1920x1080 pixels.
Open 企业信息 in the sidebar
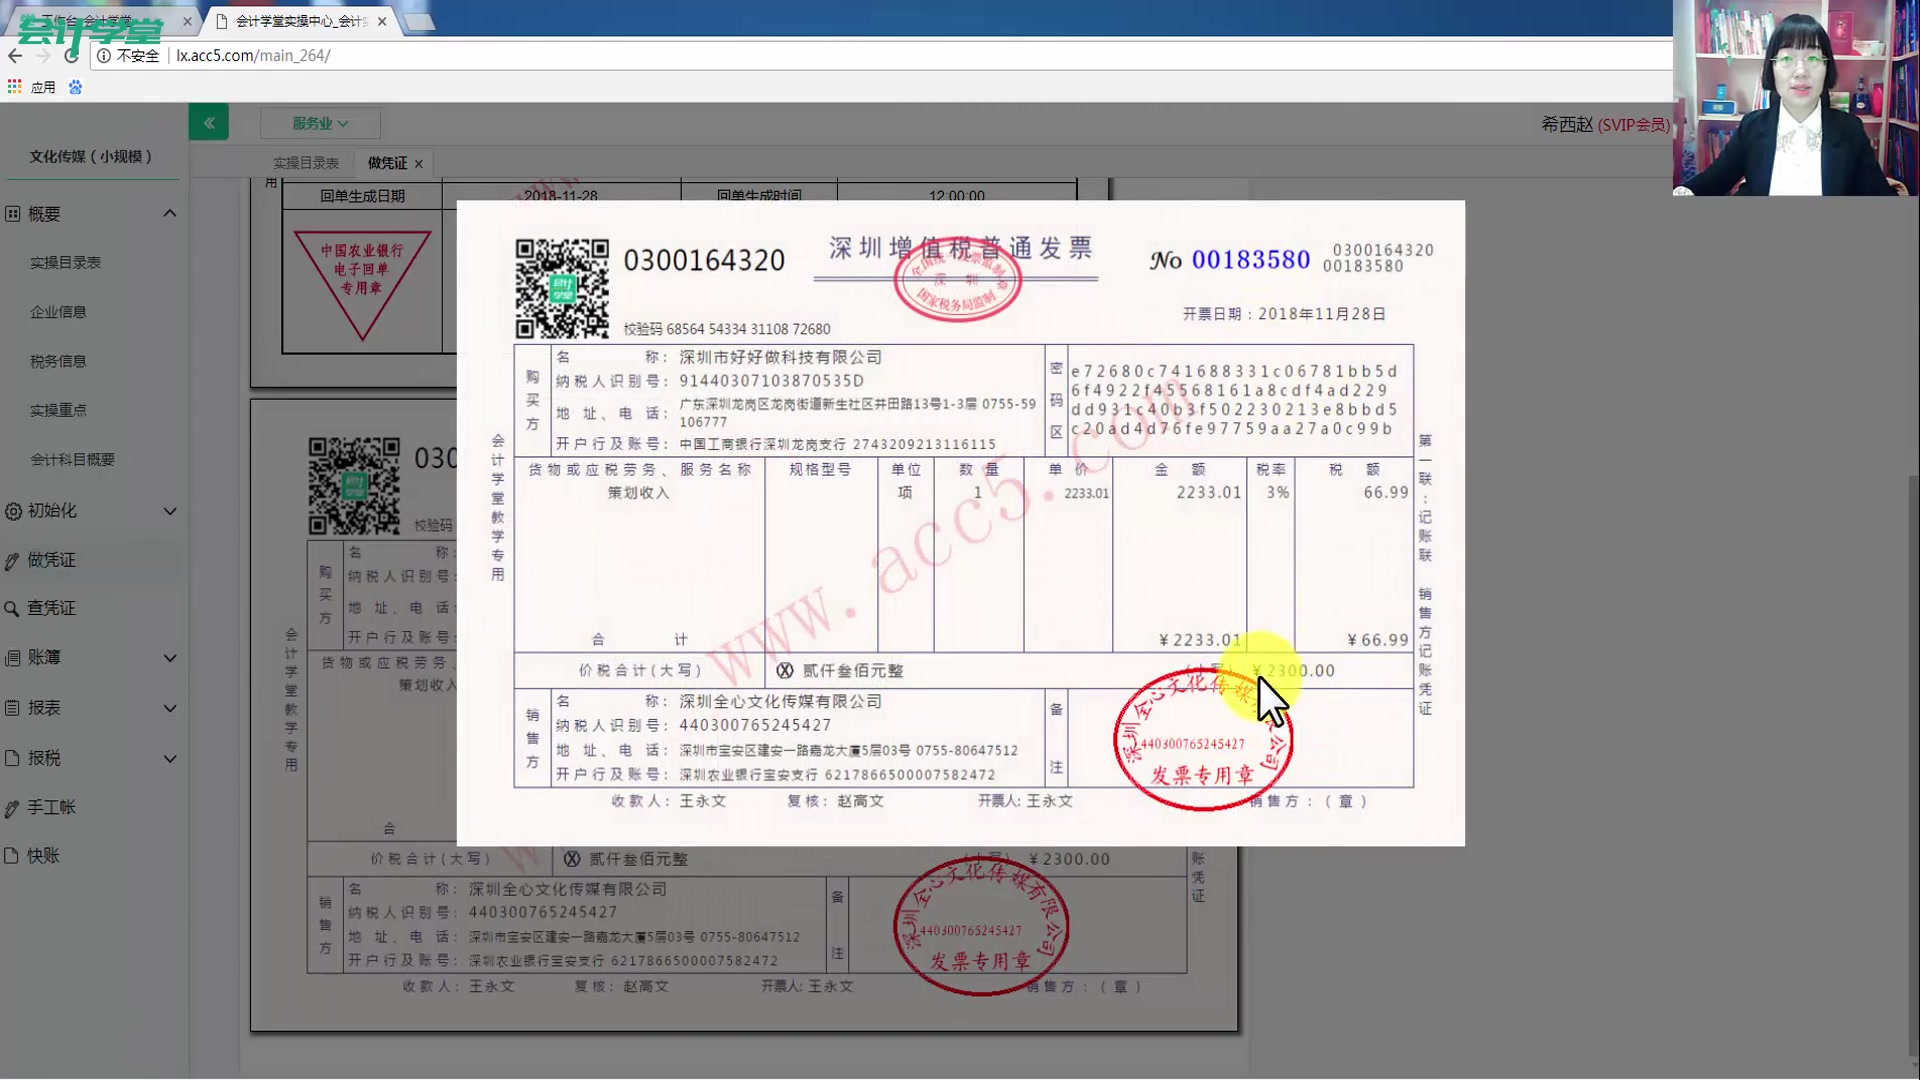coord(58,312)
